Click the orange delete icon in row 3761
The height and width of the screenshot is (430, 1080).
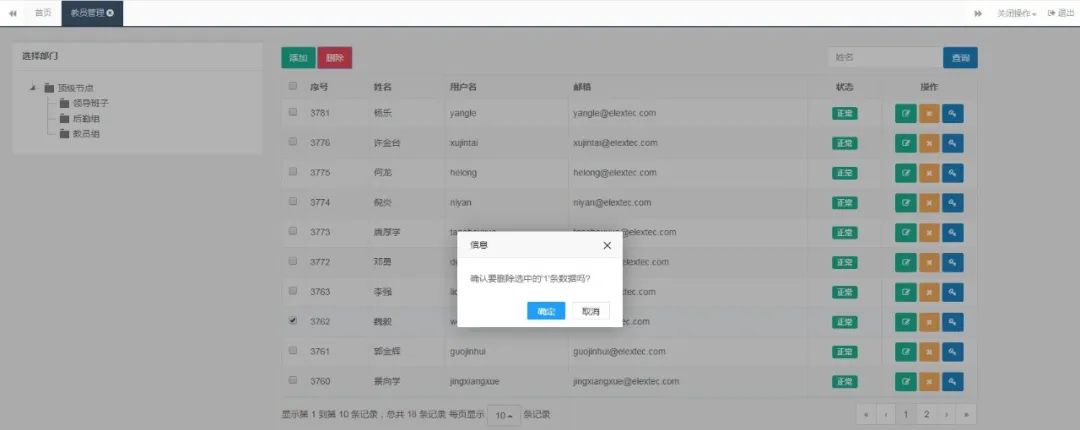tap(929, 352)
